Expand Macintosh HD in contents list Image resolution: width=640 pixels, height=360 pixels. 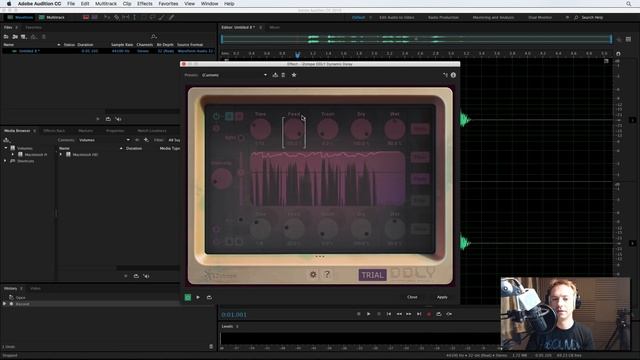click(61, 155)
